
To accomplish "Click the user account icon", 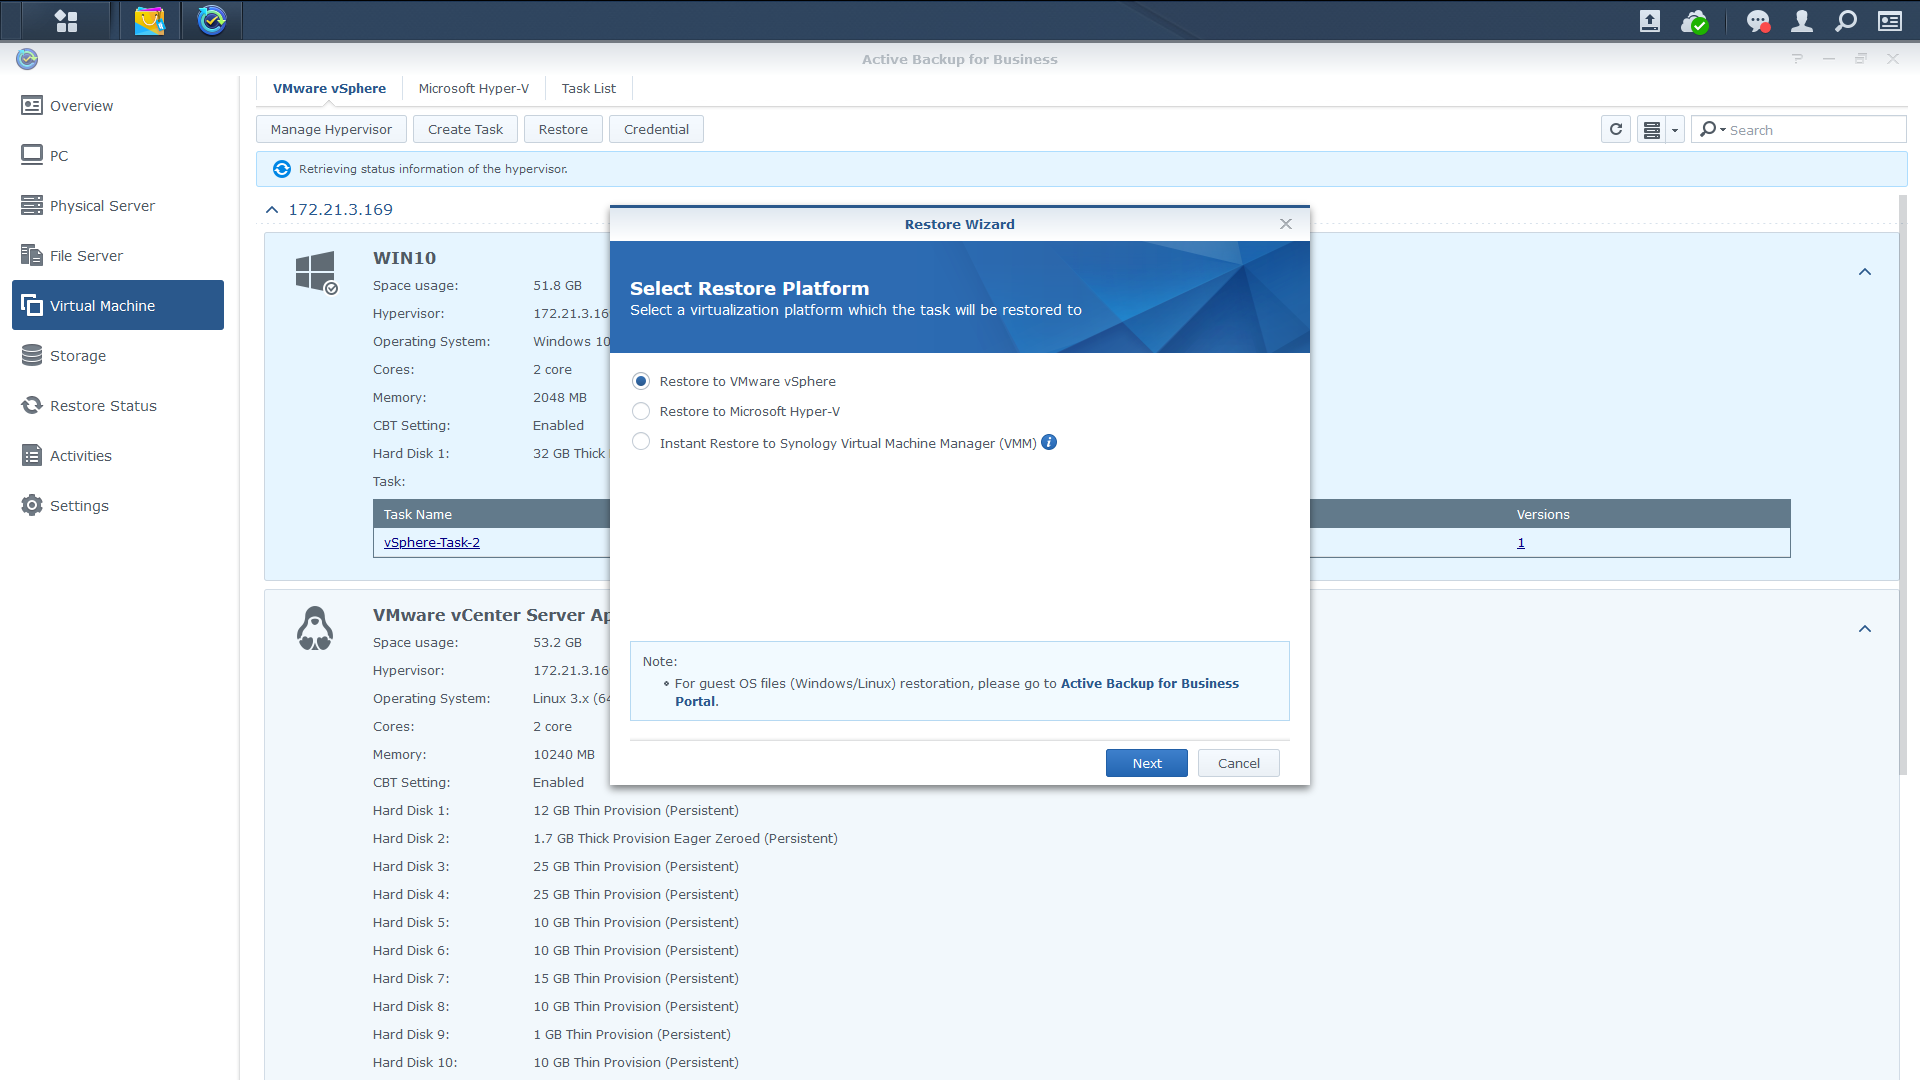I will 1802,21.
